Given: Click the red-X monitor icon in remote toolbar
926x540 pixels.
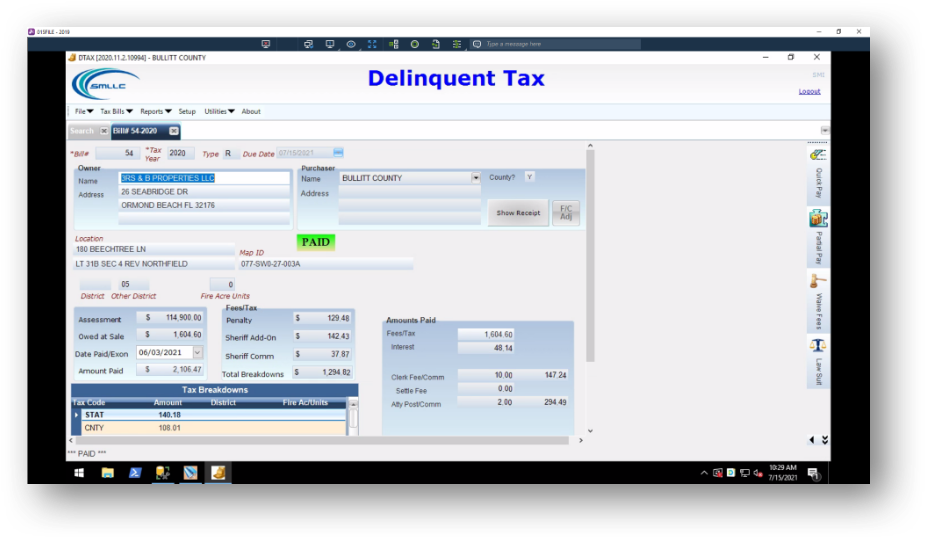Looking at the screenshot, I should tap(266, 44).
